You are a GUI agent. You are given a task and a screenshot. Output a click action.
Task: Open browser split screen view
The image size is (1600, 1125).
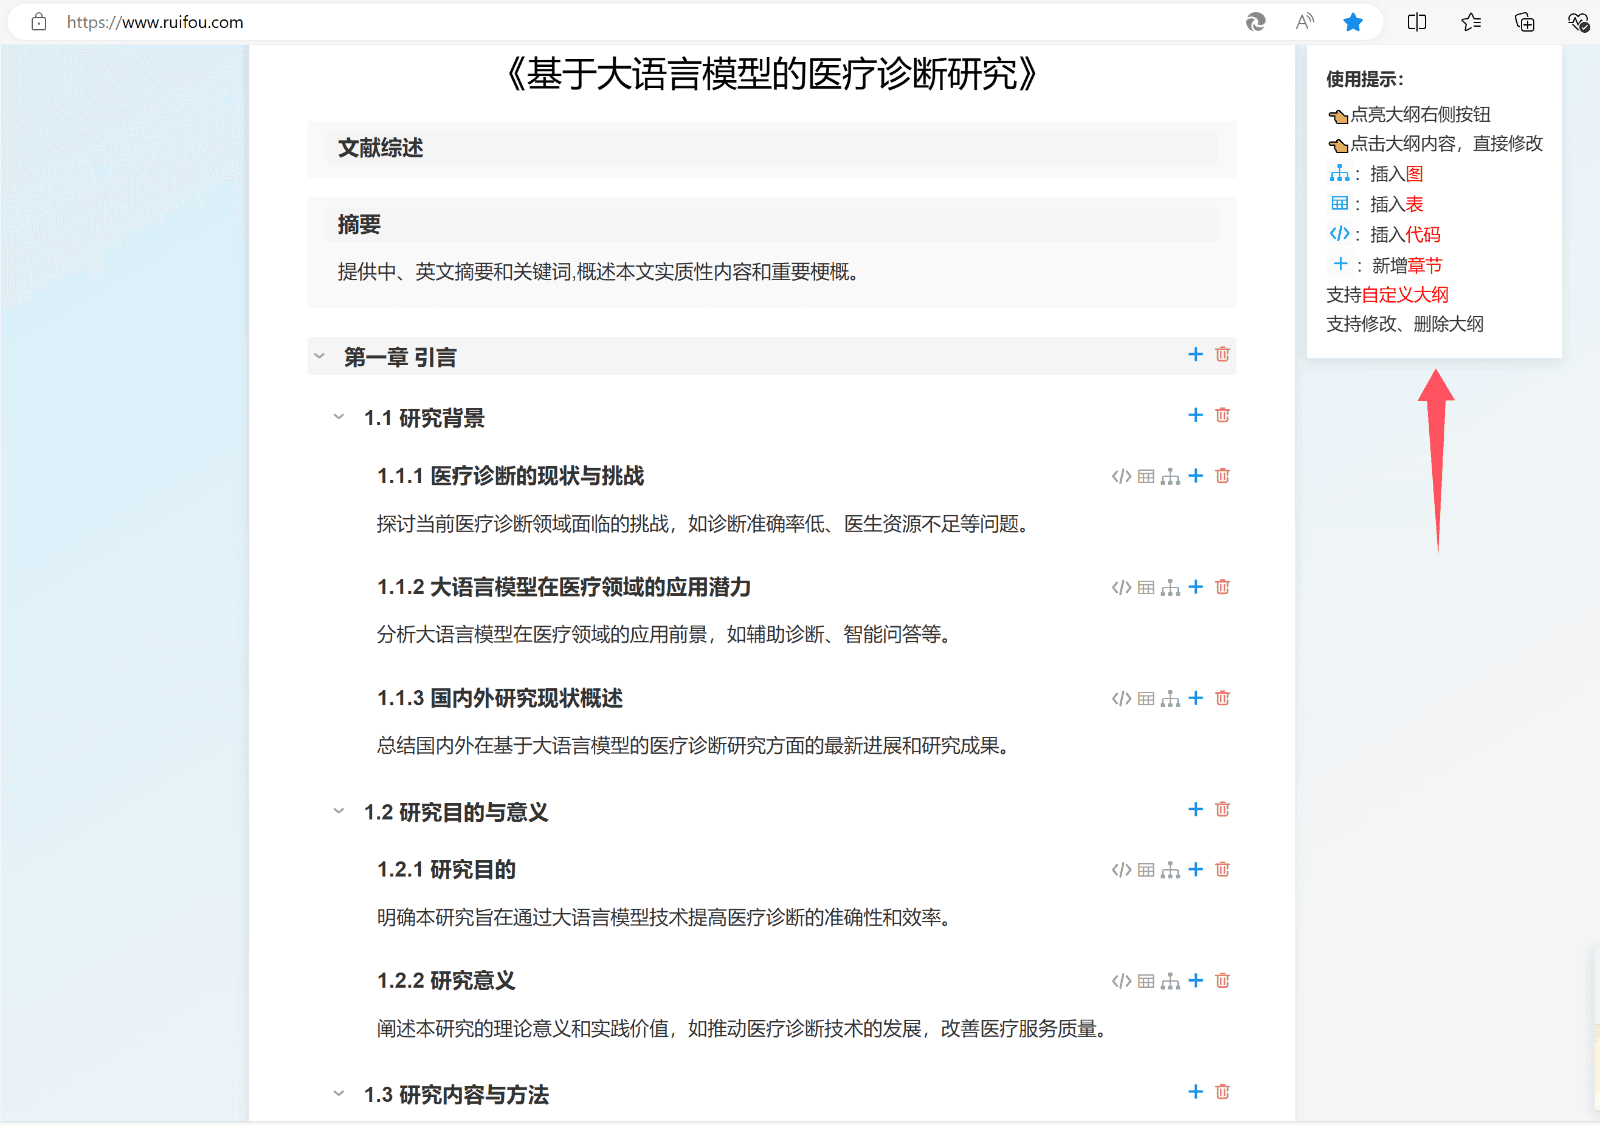(1417, 22)
